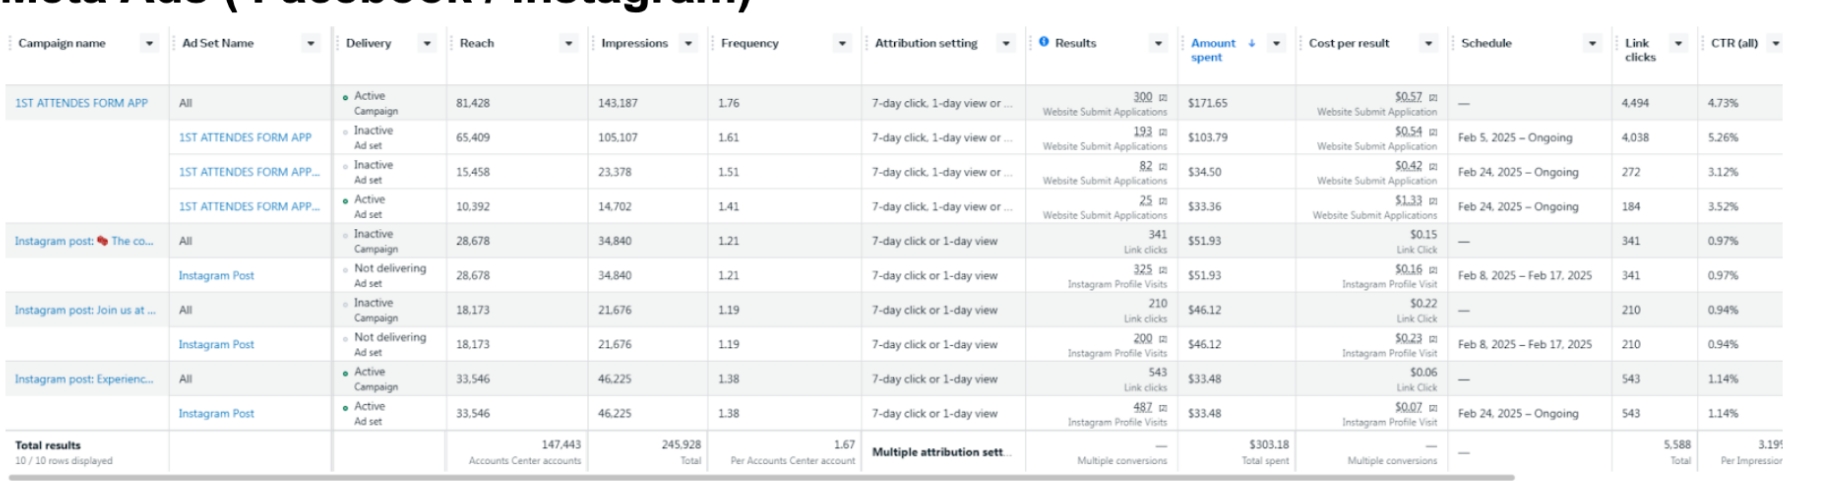Click the horizontal scrollbar below the table

[x=761, y=478]
